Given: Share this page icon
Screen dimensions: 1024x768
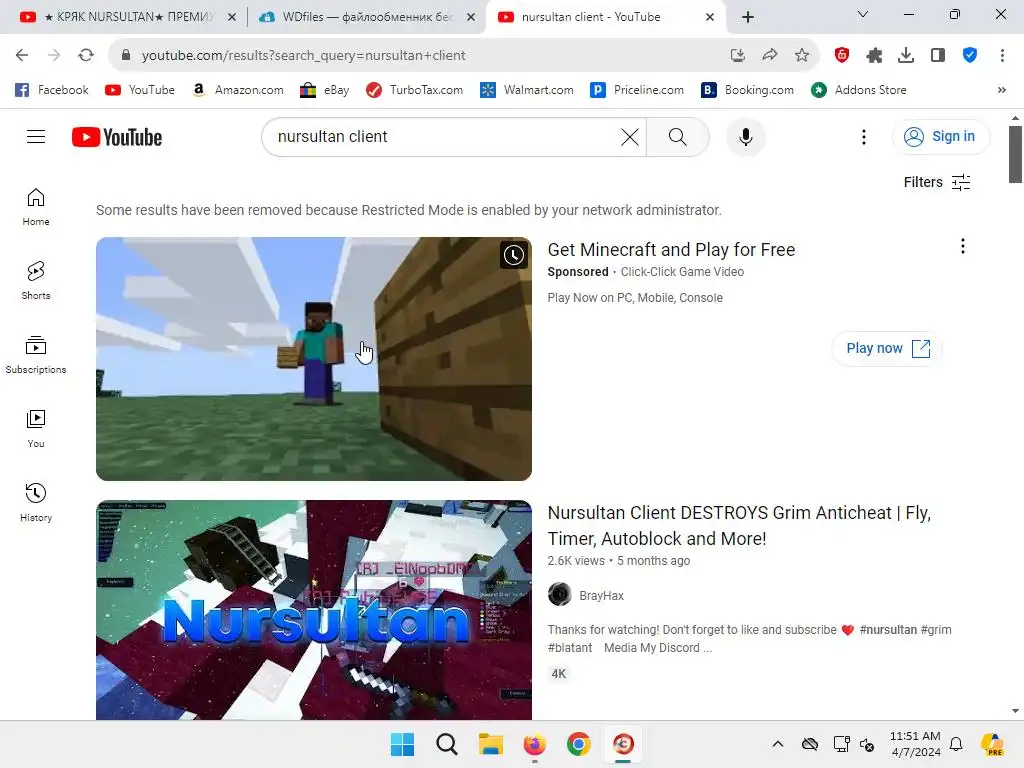Looking at the screenshot, I should pyautogui.click(x=770, y=56).
